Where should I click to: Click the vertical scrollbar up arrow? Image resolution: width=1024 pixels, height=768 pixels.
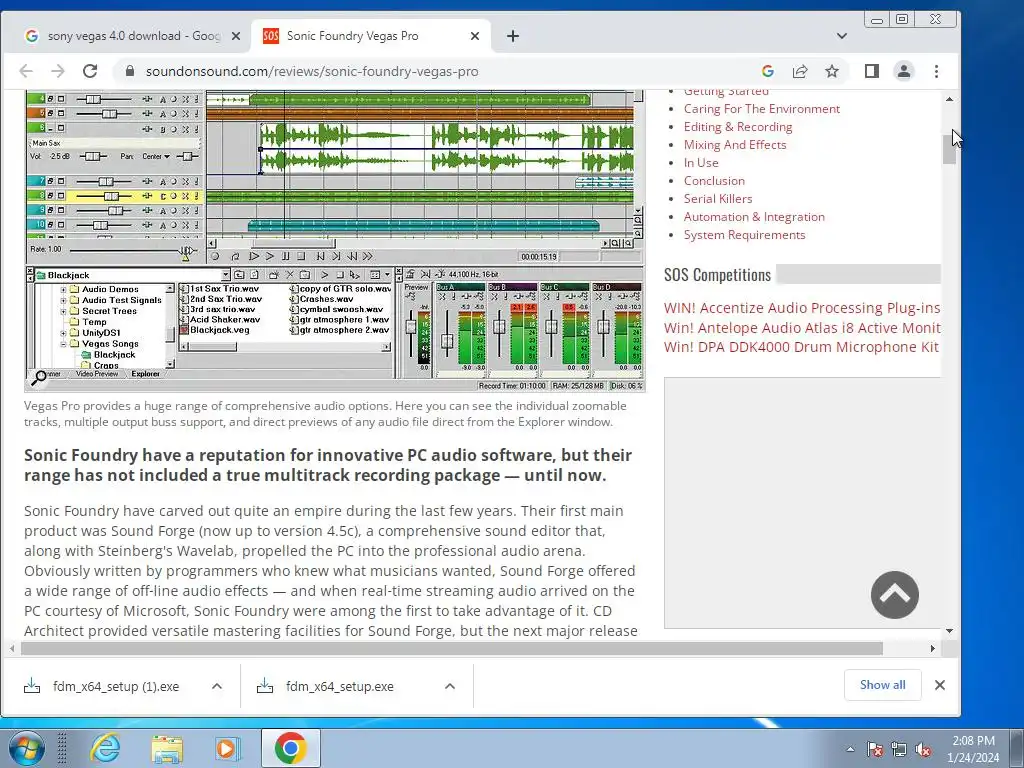pyautogui.click(x=950, y=99)
